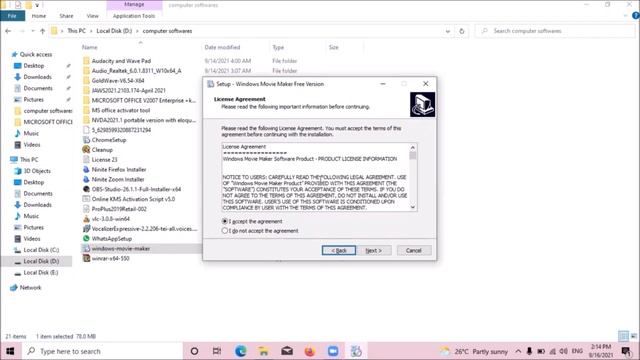Click the Back button in Setup
640x360 pixels.
(x=339, y=250)
